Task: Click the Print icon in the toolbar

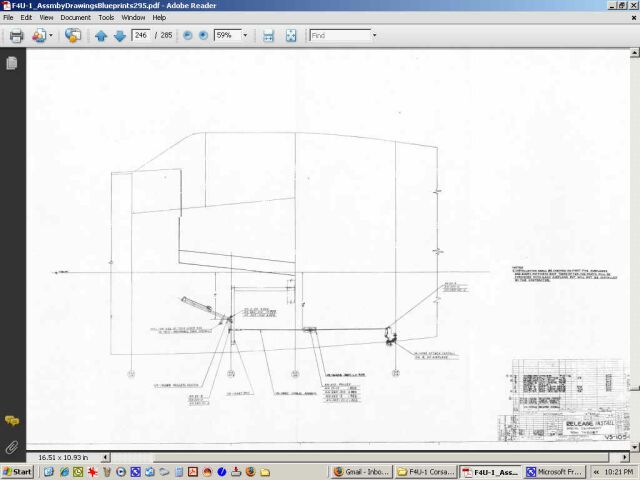Action: pyautogui.click(x=16, y=36)
